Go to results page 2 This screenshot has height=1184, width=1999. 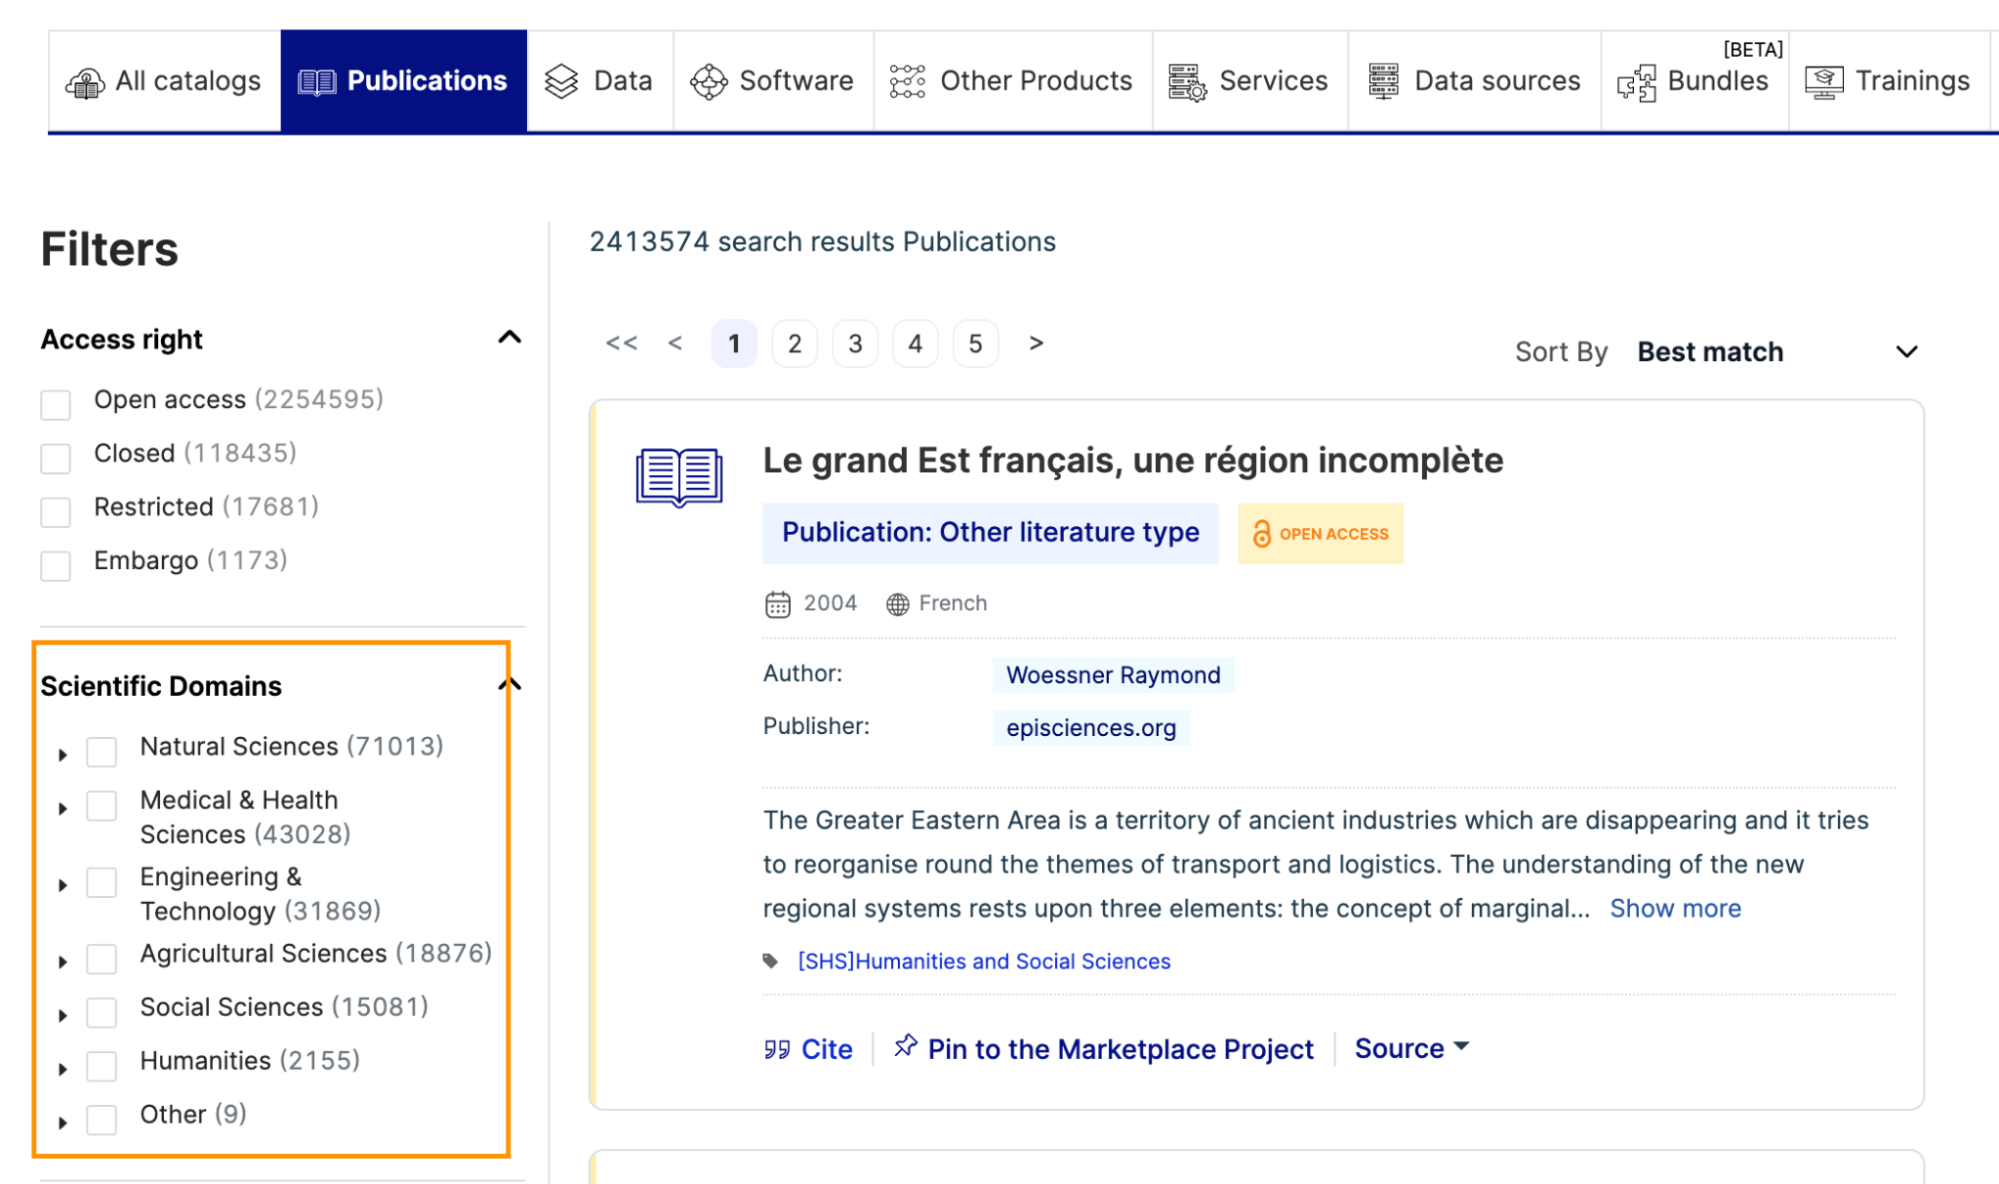pos(795,344)
